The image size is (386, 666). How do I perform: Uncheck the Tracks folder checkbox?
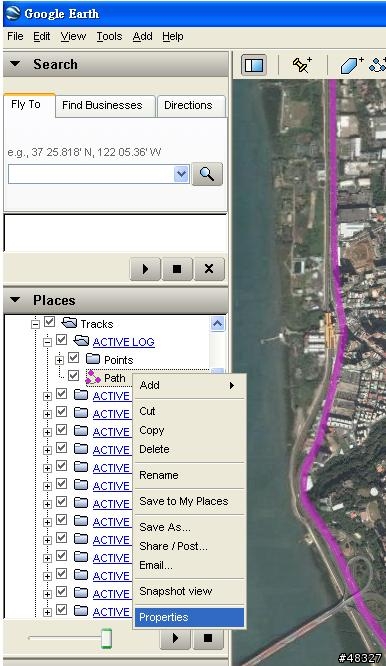point(50,322)
